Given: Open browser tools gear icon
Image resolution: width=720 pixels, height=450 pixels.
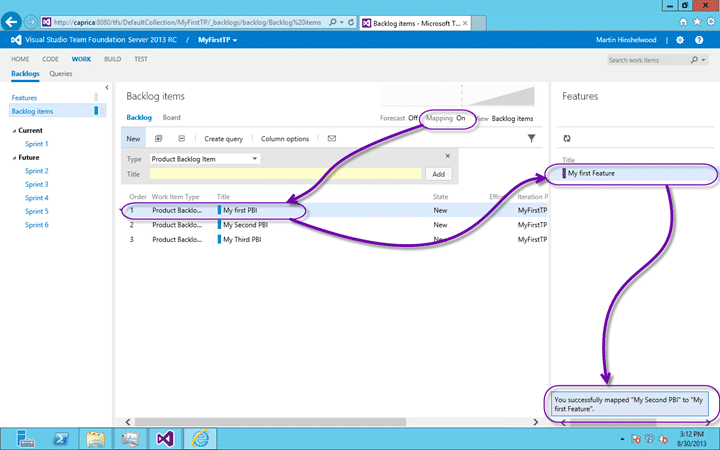Looking at the screenshot, I should pyautogui.click(x=711, y=22).
